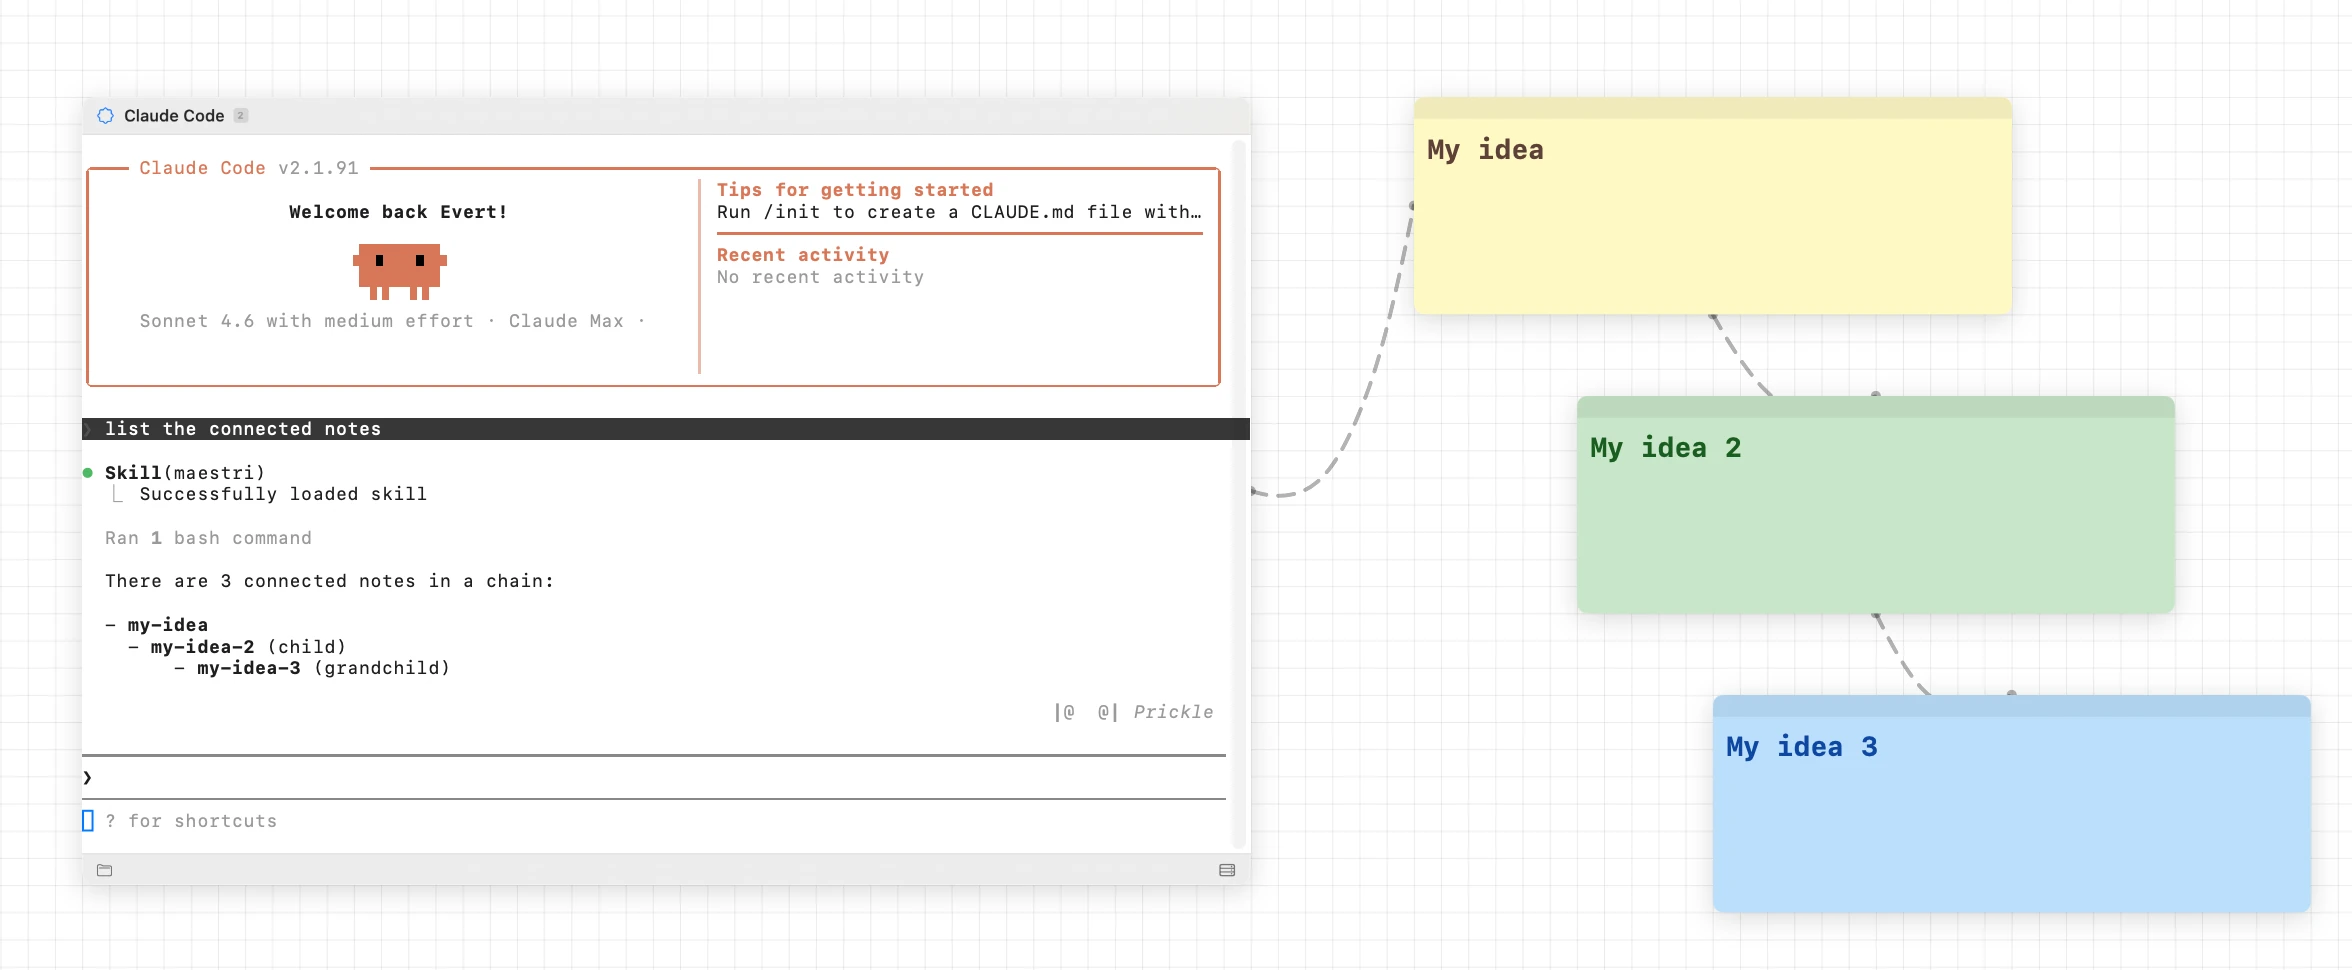The image size is (2352, 970).
Task: Click the '? for shortcuts' hint text
Action: (191, 820)
